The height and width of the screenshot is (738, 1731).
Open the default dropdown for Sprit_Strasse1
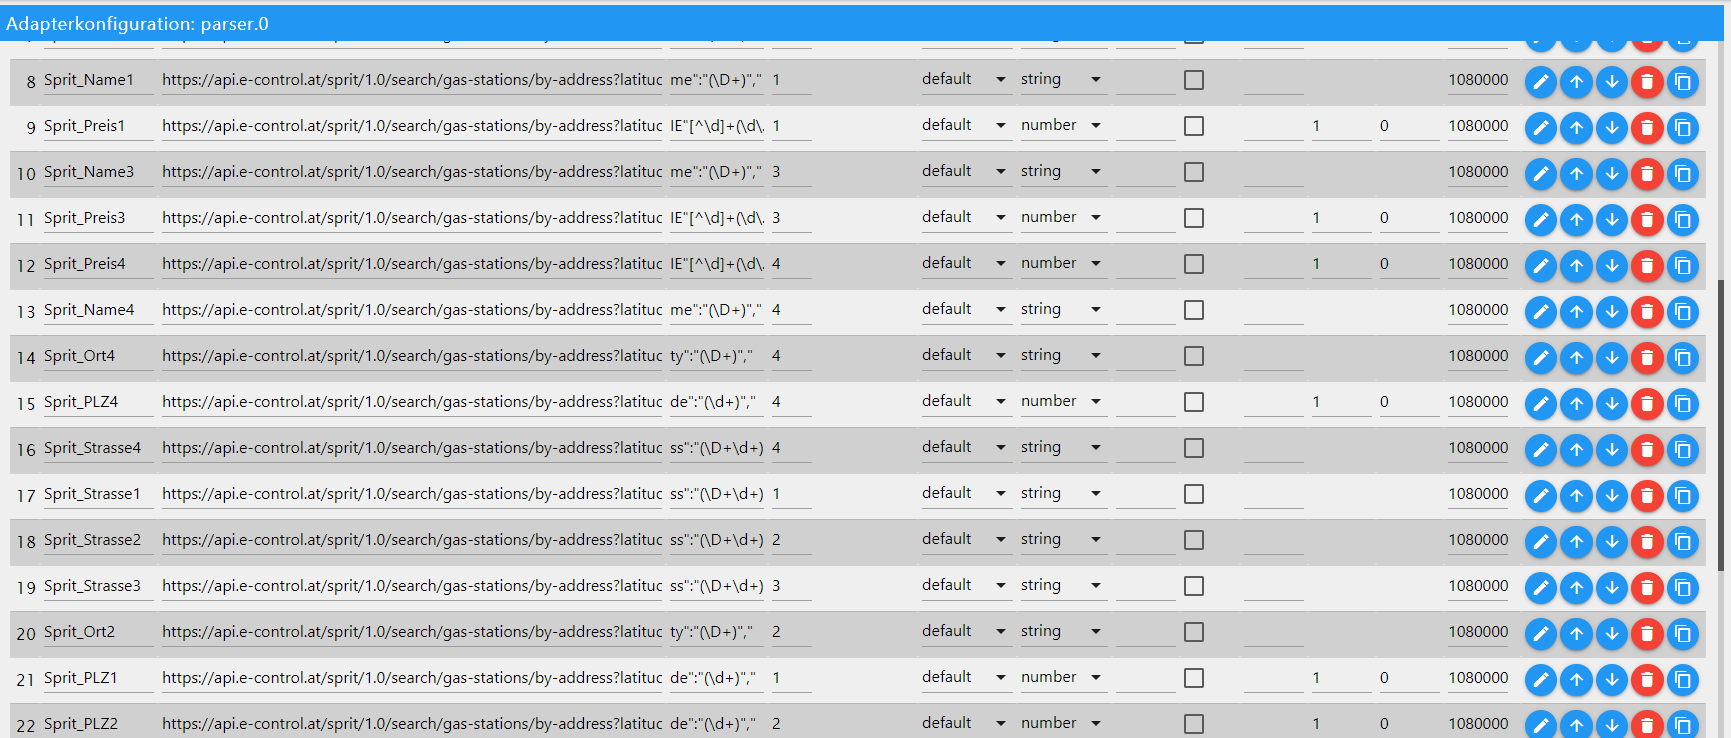(x=966, y=493)
